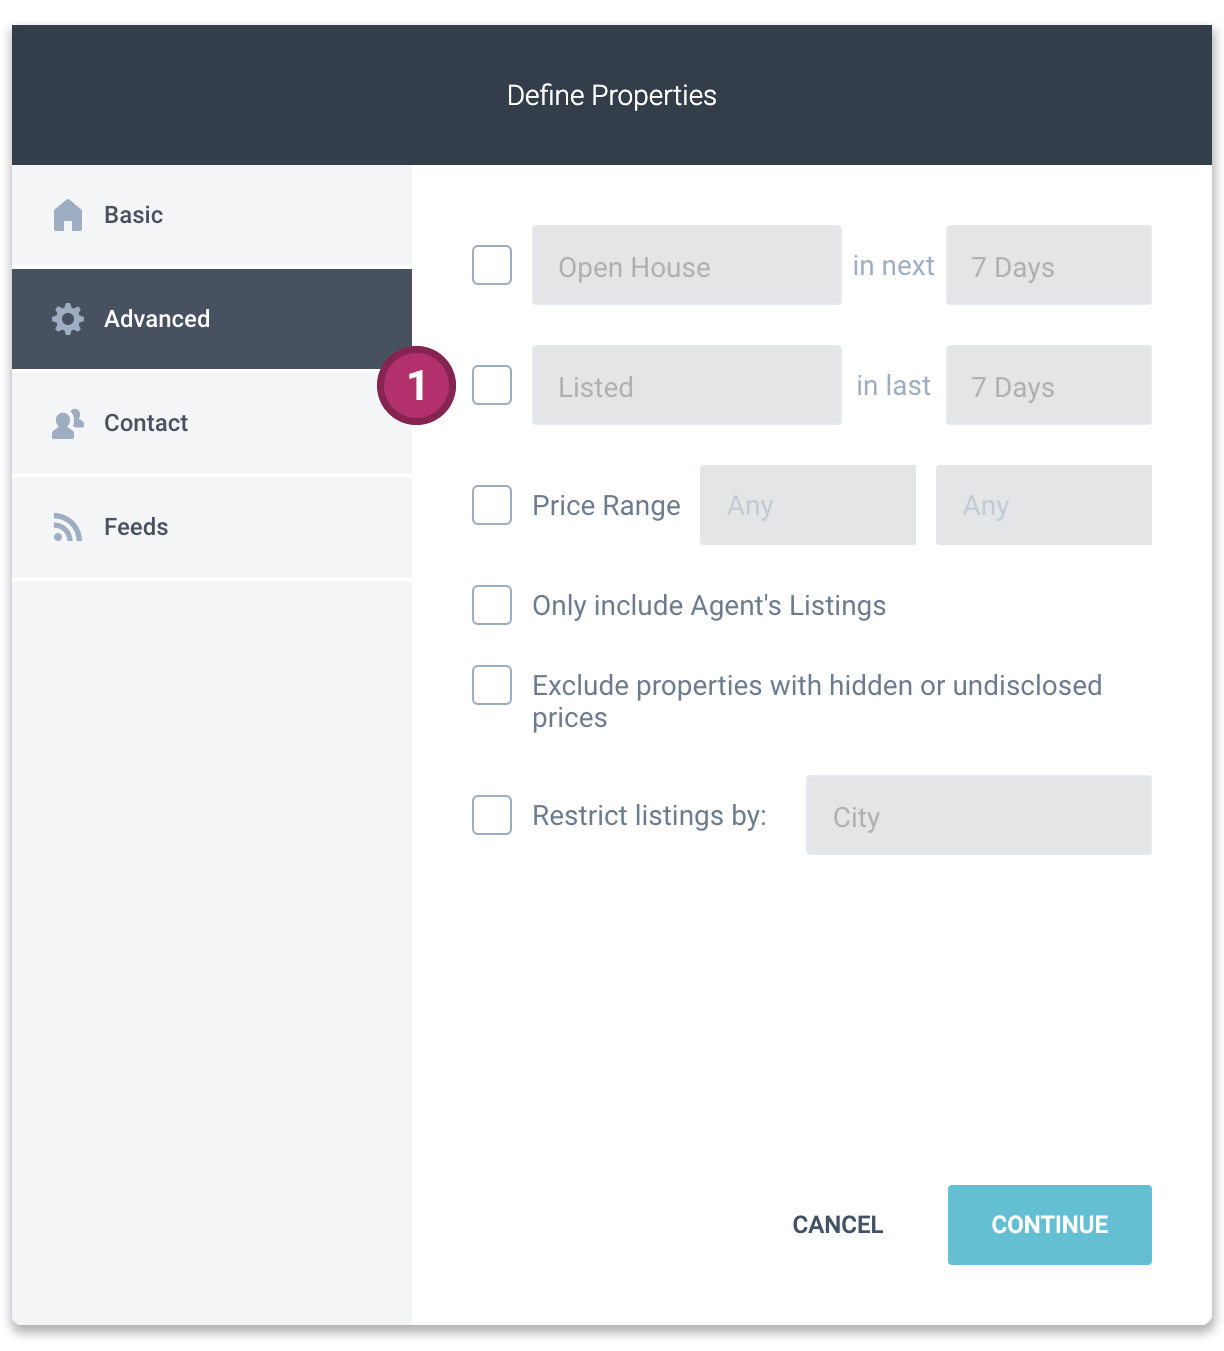The width and height of the screenshot is (1224, 1351).
Task: Toggle Only include Agent's Listings checkbox
Action: pos(492,605)
